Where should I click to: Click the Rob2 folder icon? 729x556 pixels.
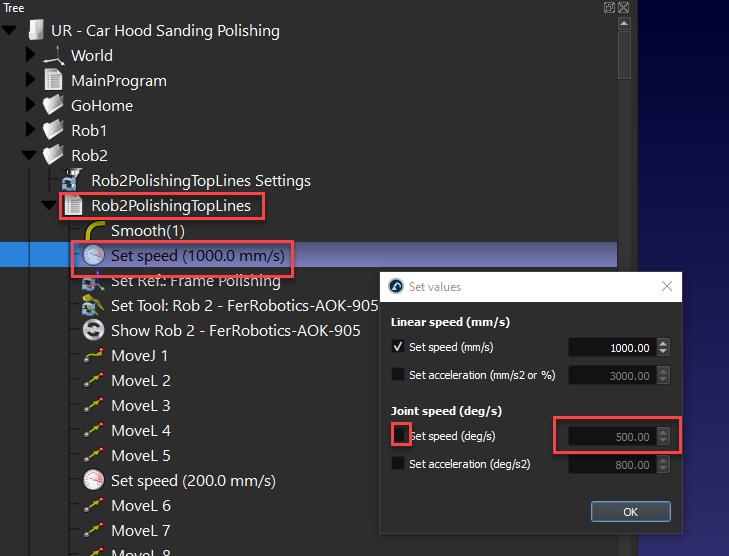53,155
